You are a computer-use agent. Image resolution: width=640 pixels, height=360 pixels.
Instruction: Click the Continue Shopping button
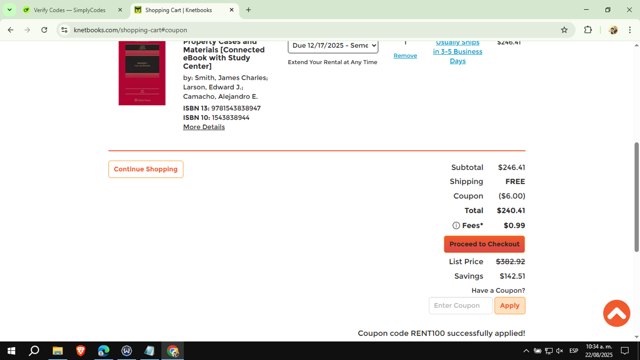146,169
